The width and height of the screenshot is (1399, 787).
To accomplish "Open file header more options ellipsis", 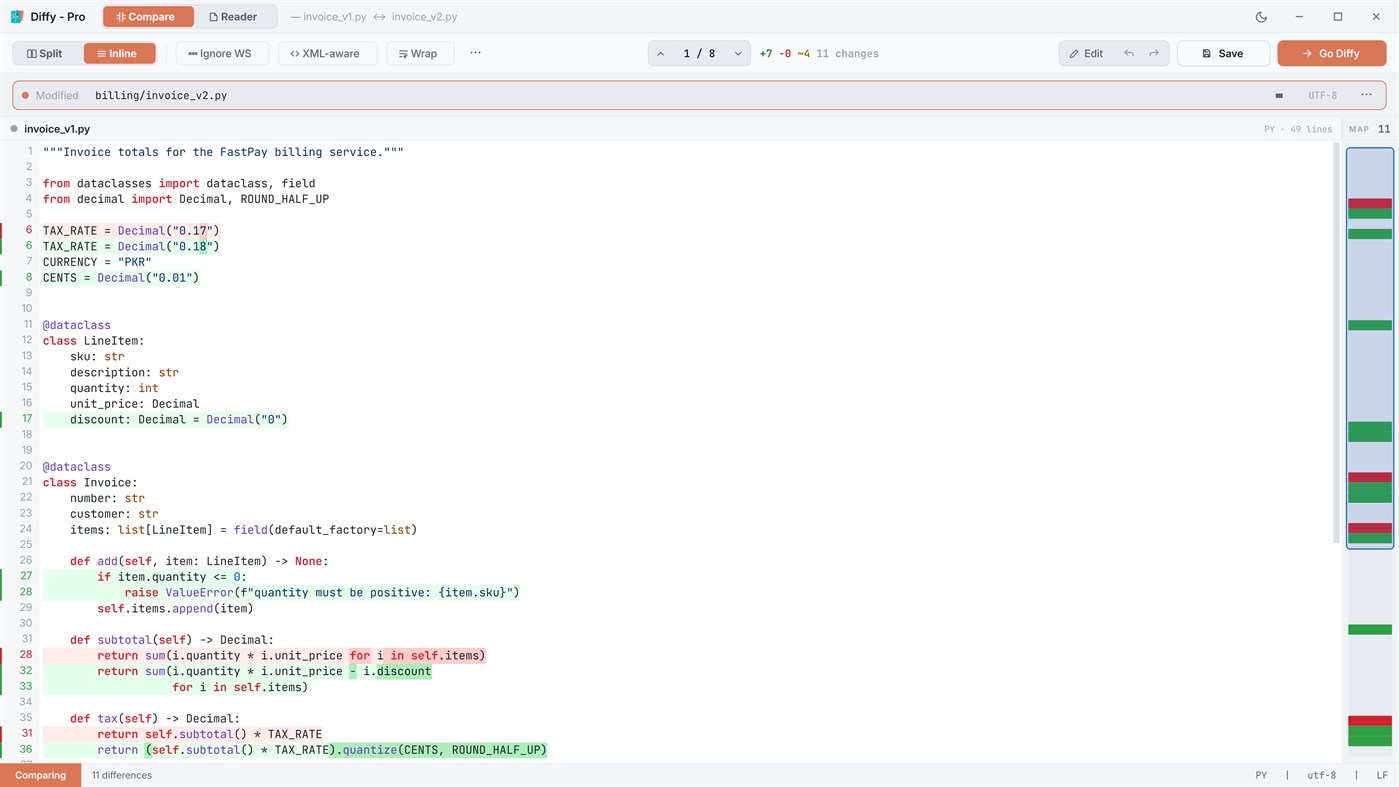I will (1366, 95).
